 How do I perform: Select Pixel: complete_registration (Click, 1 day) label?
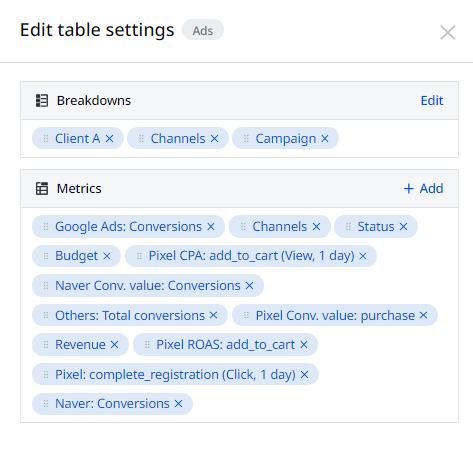[175, 375]
